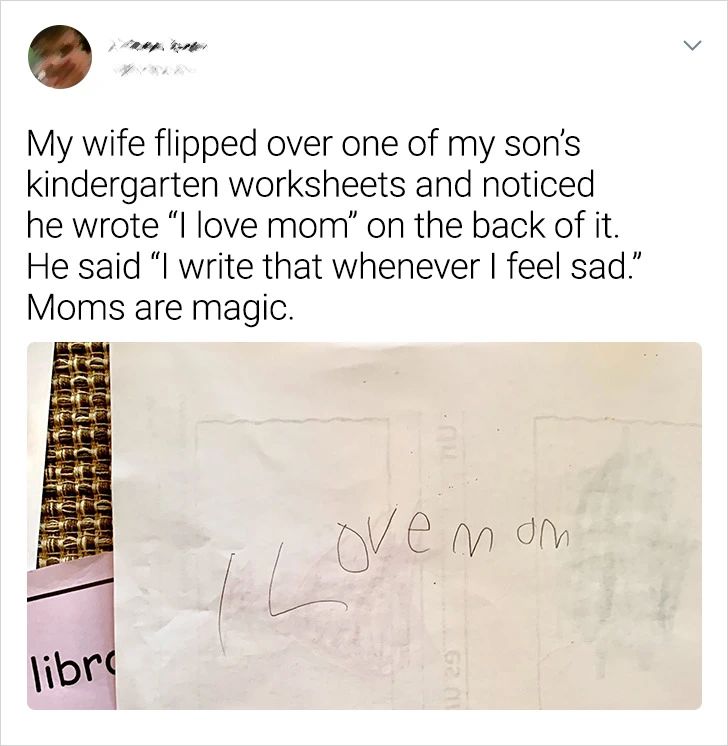Open the blurred display name link
This screenshot has height=746, width=728.
pyautogui.click(x=155, y=47)
